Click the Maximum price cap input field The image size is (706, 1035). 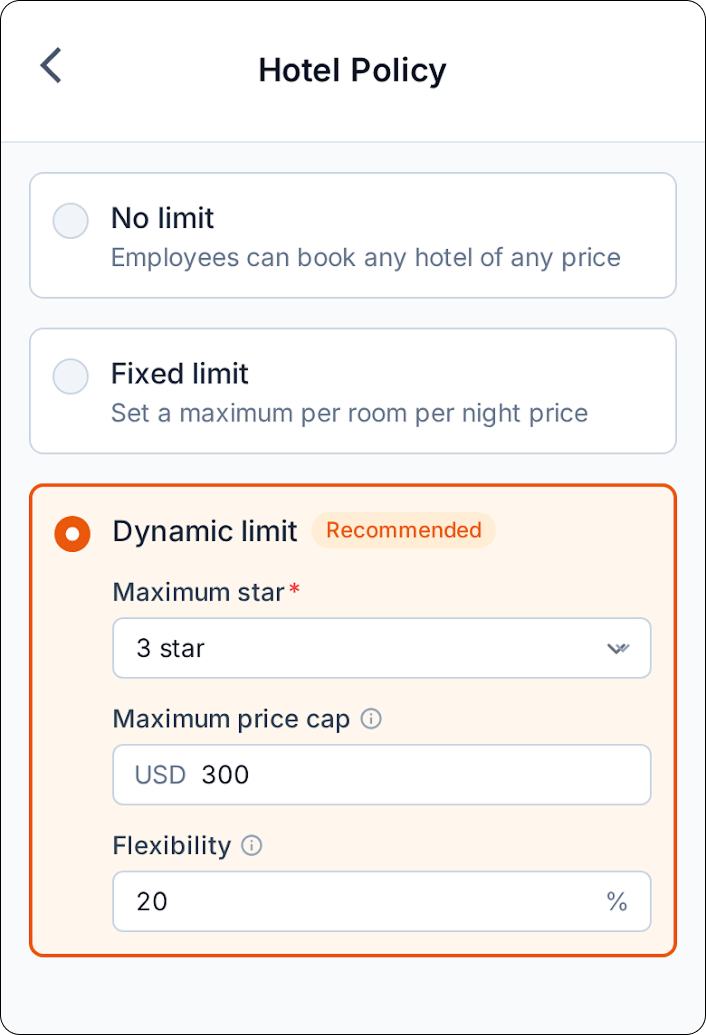tap(382, 775)
